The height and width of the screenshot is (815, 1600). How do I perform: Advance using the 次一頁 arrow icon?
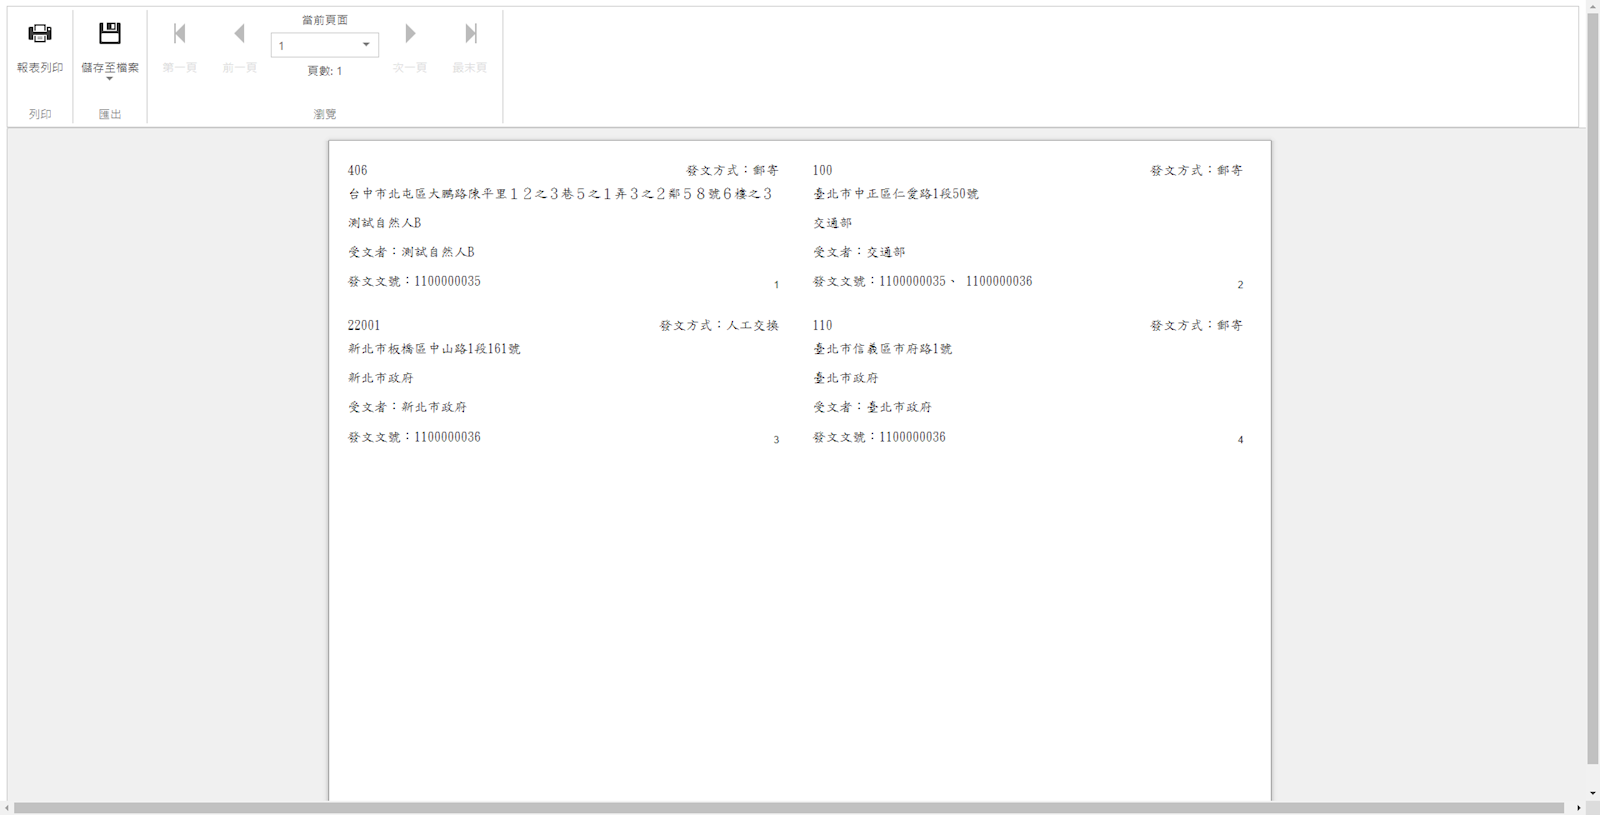click(x=410, y=34)
